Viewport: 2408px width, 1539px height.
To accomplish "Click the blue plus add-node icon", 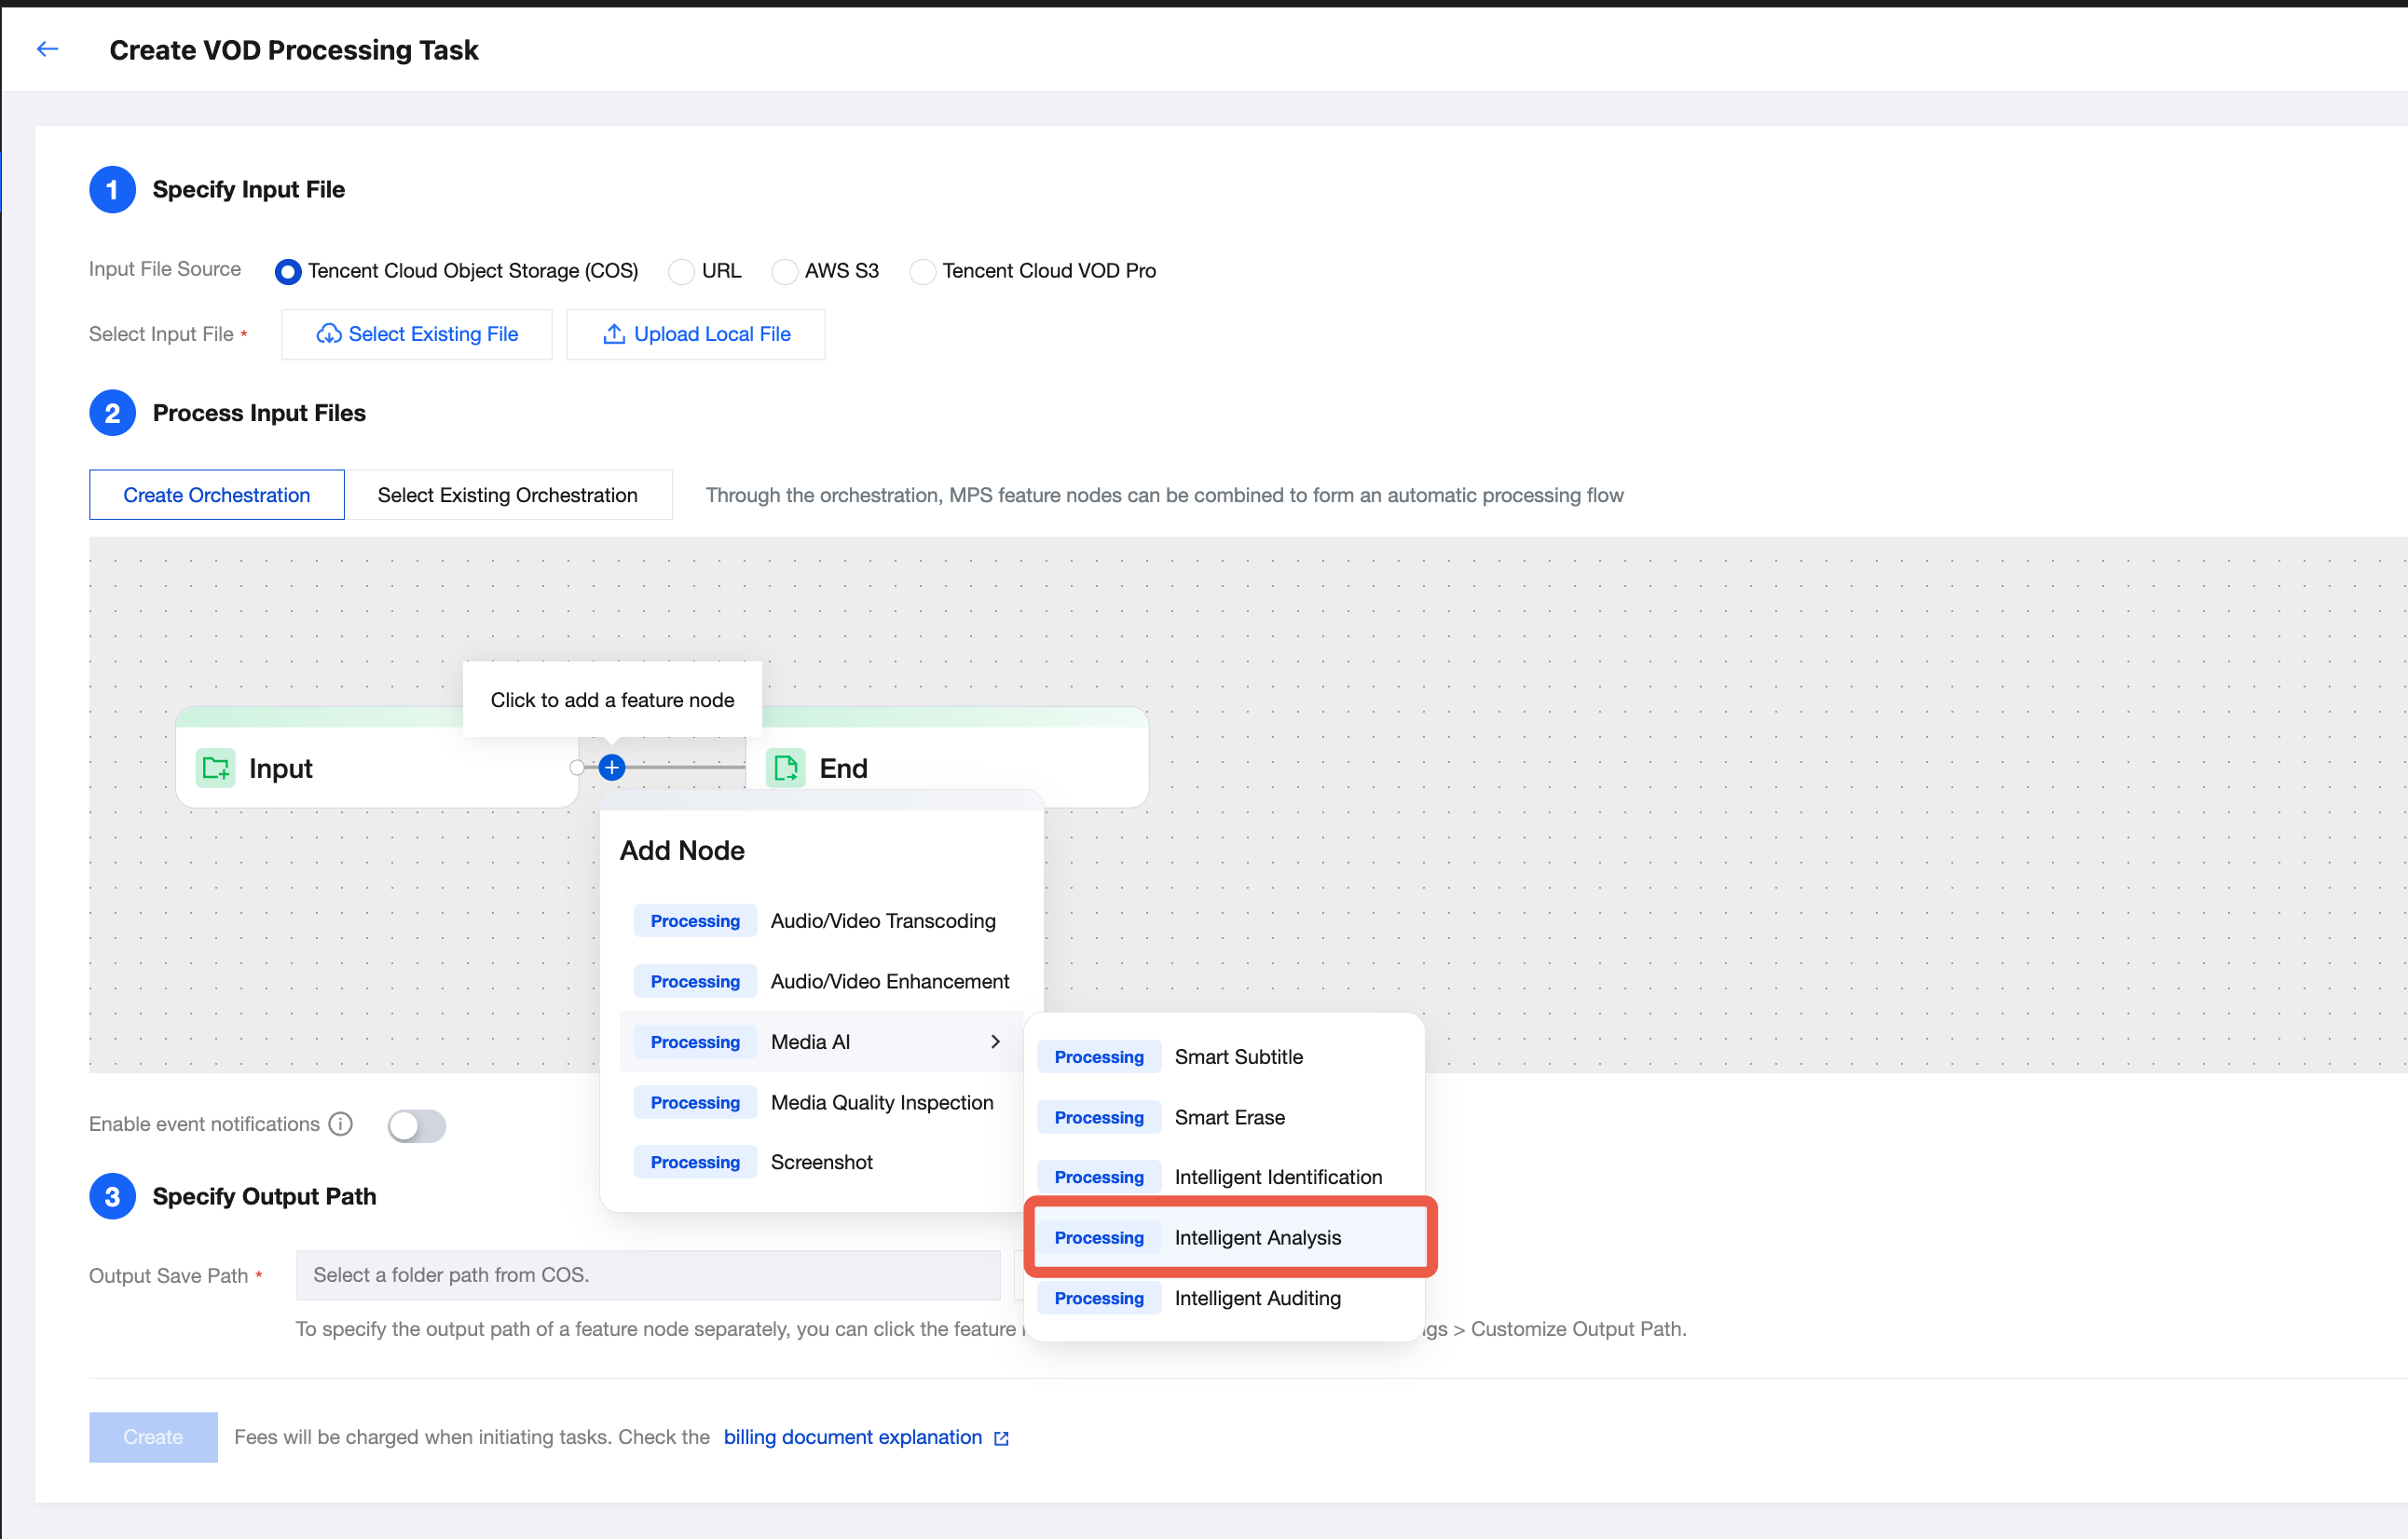I will (x=612, y=768).
